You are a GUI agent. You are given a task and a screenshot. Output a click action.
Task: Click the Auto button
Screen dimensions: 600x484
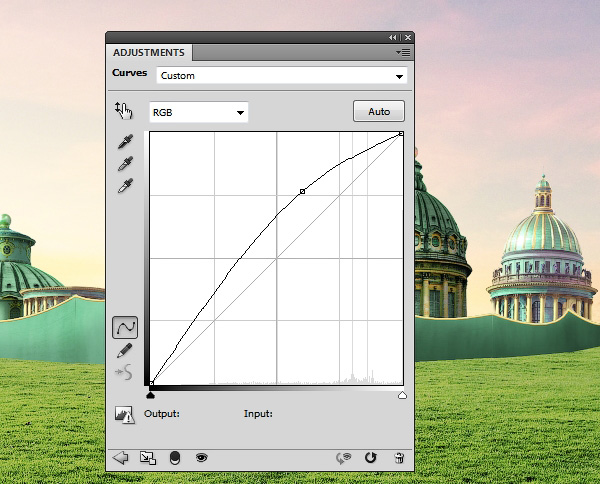pyautogui.click(x=379, y=111)
